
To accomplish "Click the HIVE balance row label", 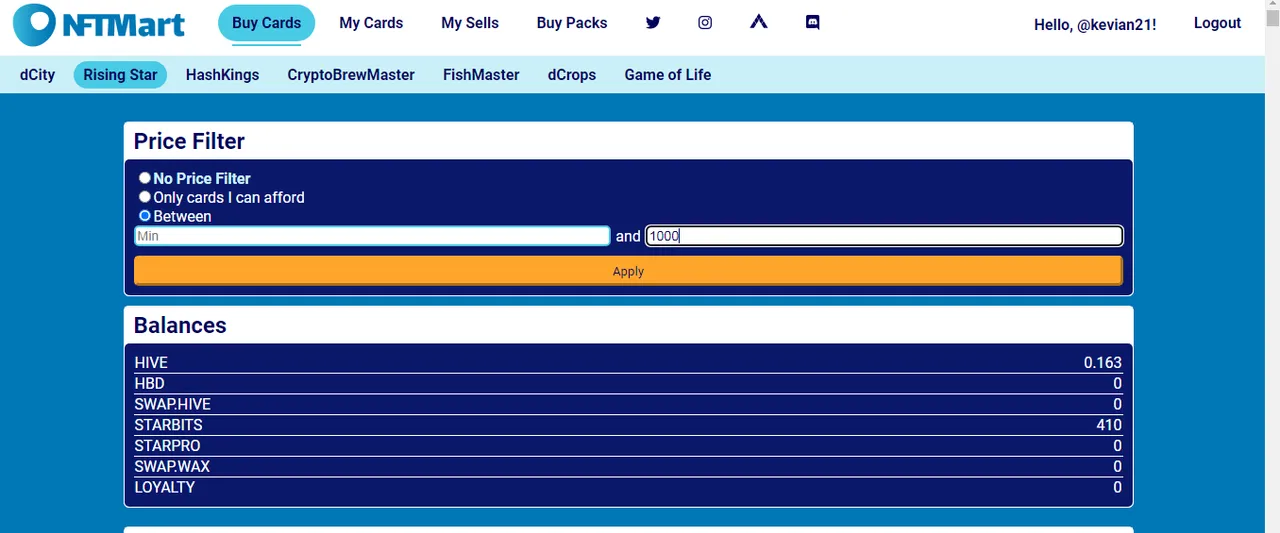I will 151,363.
